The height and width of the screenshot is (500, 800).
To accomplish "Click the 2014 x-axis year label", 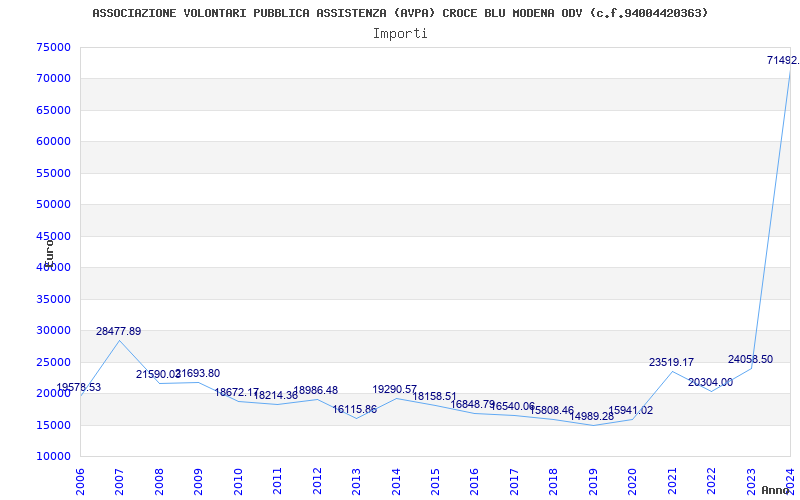I will pyautogui.click(x=396, y=482).
